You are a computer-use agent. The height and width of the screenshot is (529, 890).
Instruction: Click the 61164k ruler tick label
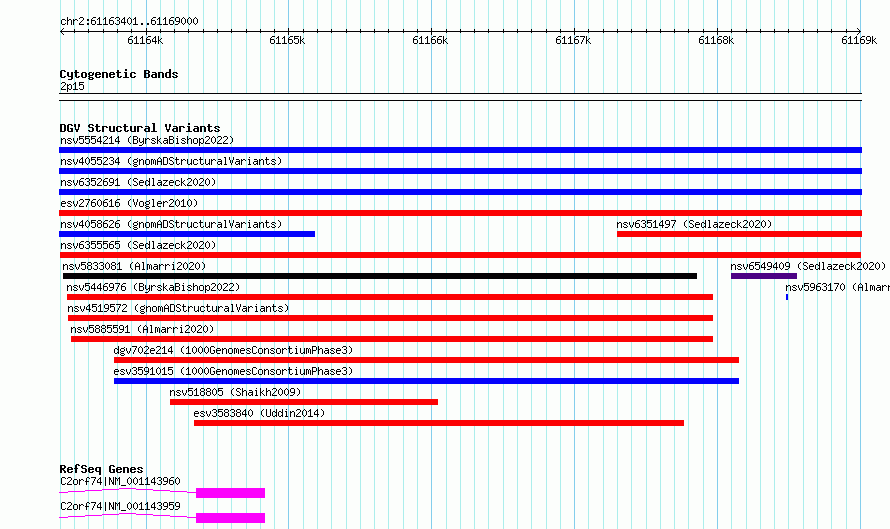click(145, 40)
